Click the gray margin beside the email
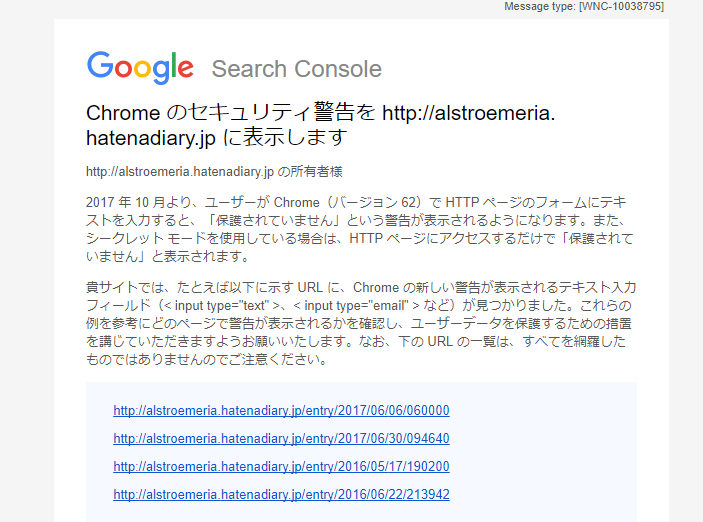The height and width of the screenshot is (522, 703). tap(27, 269)
